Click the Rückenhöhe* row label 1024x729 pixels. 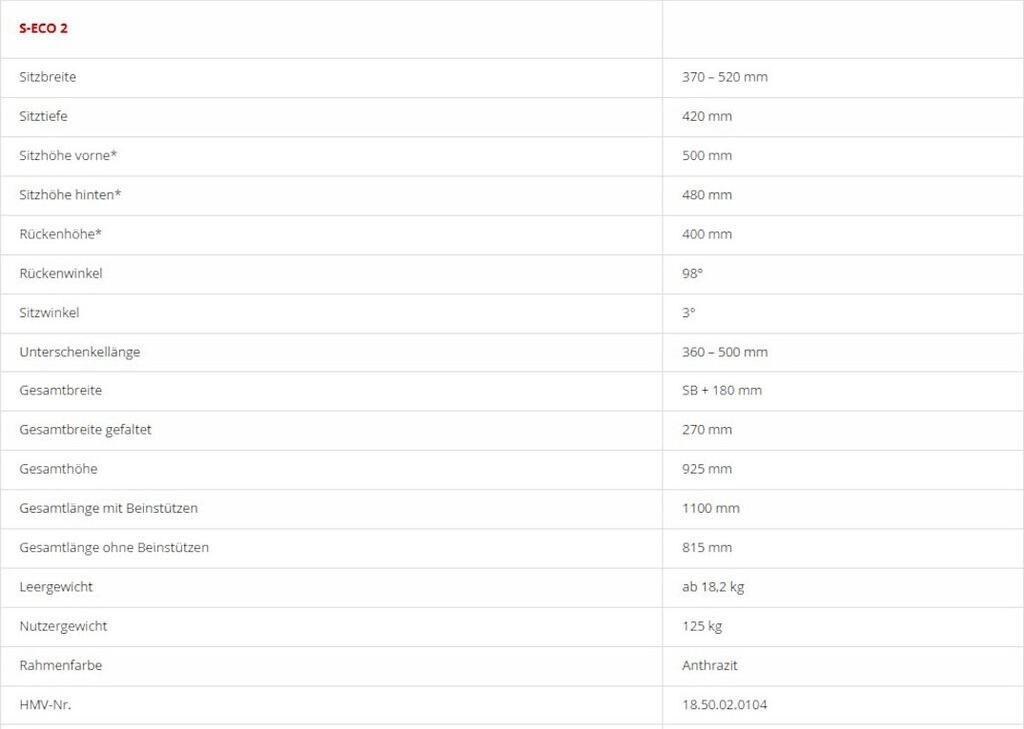(x=61, y=234)
